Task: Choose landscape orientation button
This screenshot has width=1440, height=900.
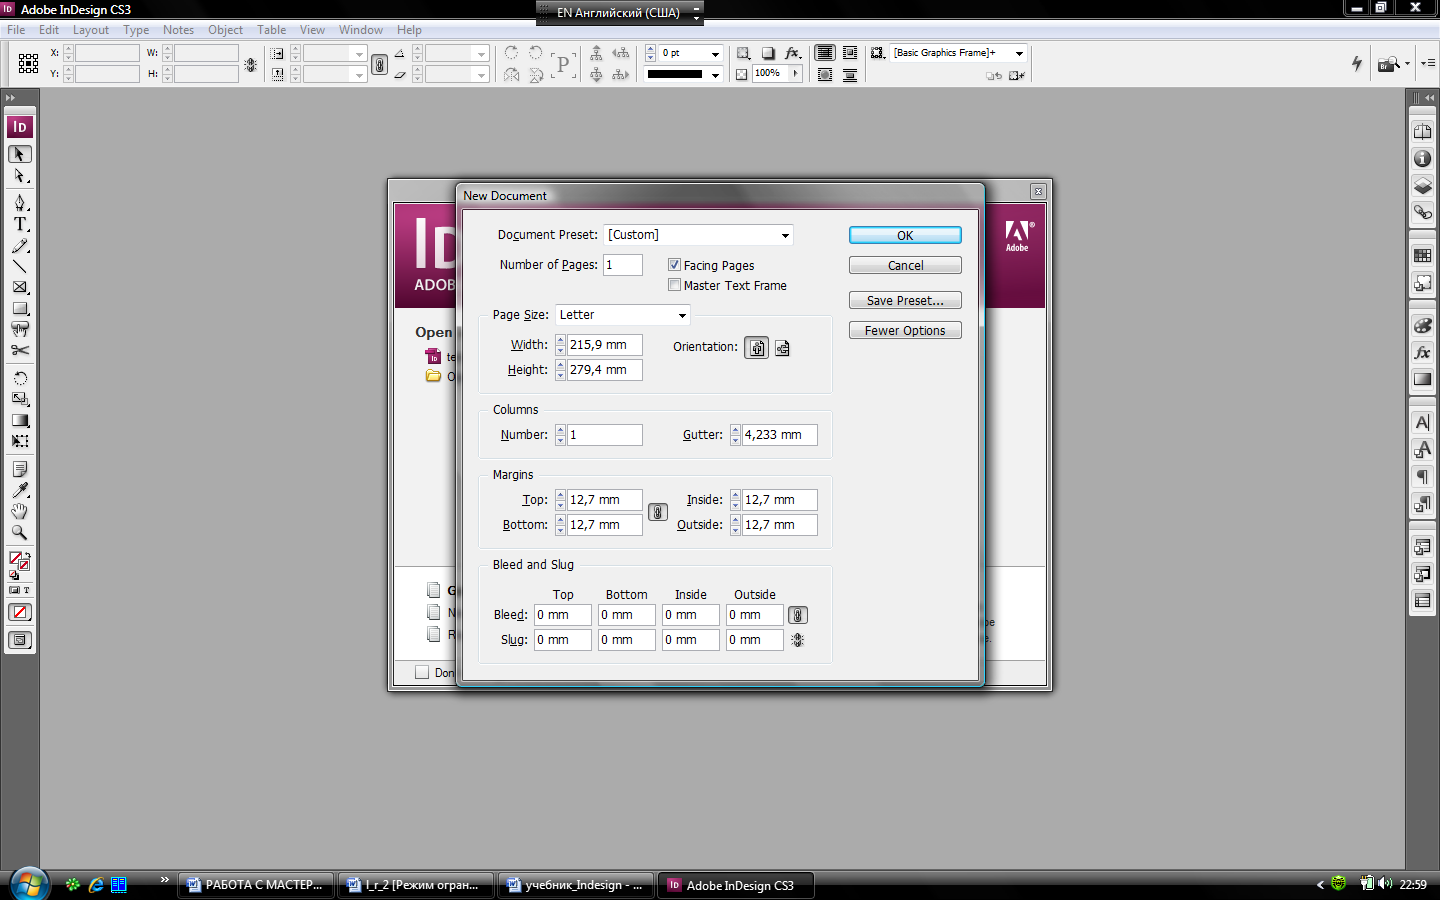Action: coord(782,348)
